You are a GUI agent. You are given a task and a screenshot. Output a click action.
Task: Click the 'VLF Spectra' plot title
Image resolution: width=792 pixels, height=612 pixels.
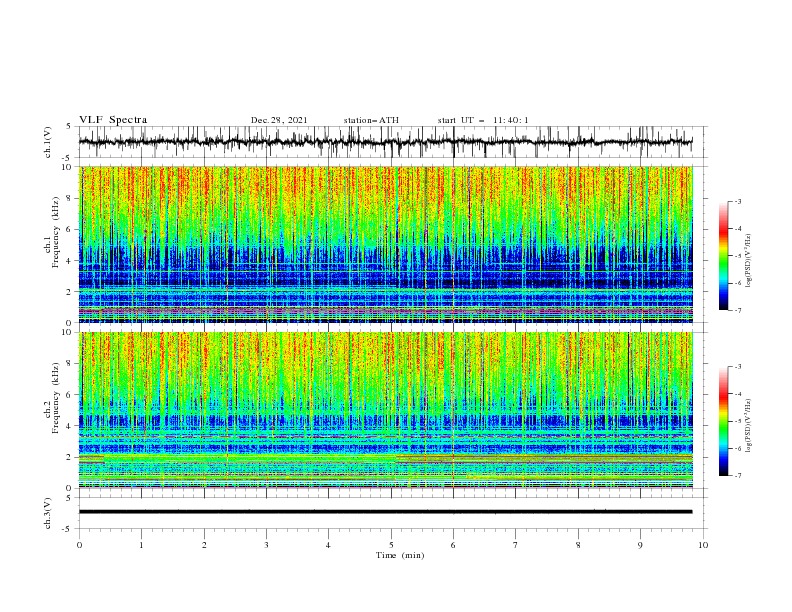click(113, 120)
